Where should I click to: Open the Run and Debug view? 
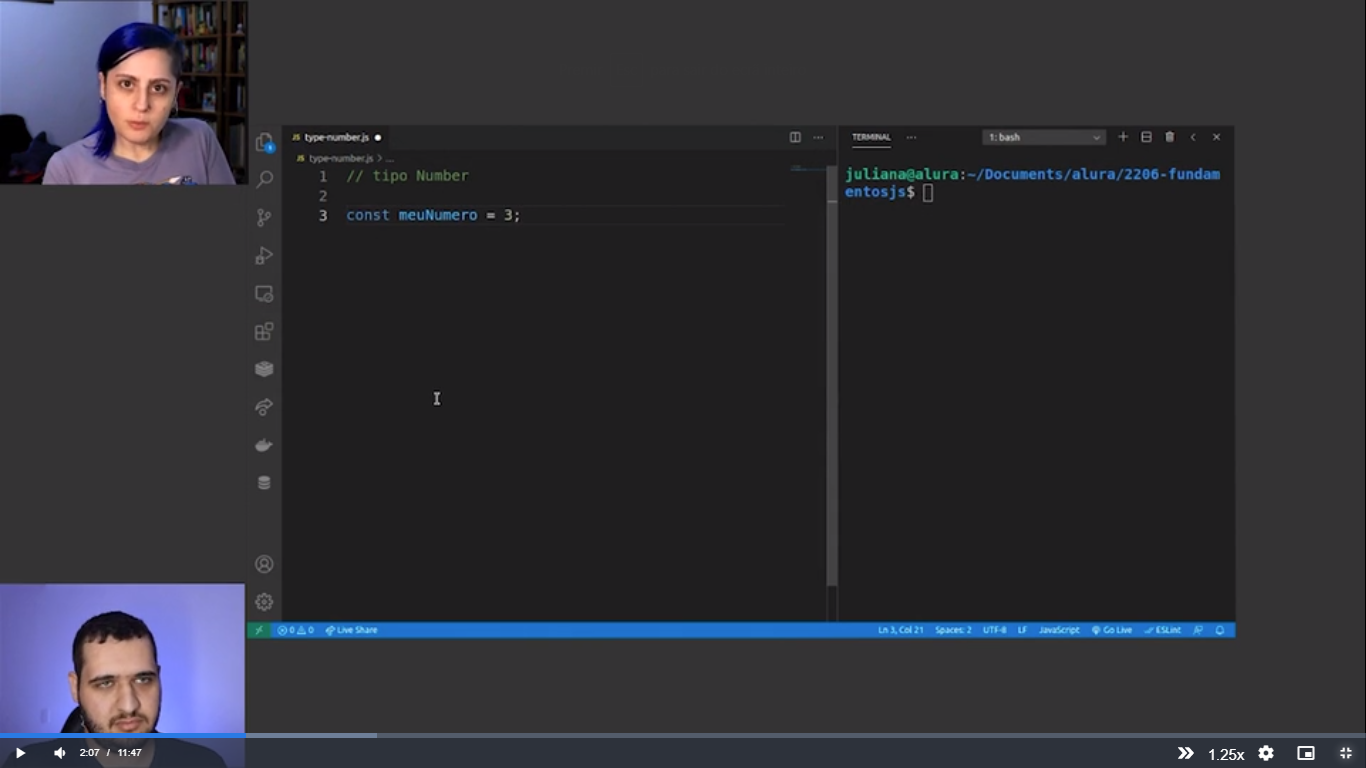point(264,255)
